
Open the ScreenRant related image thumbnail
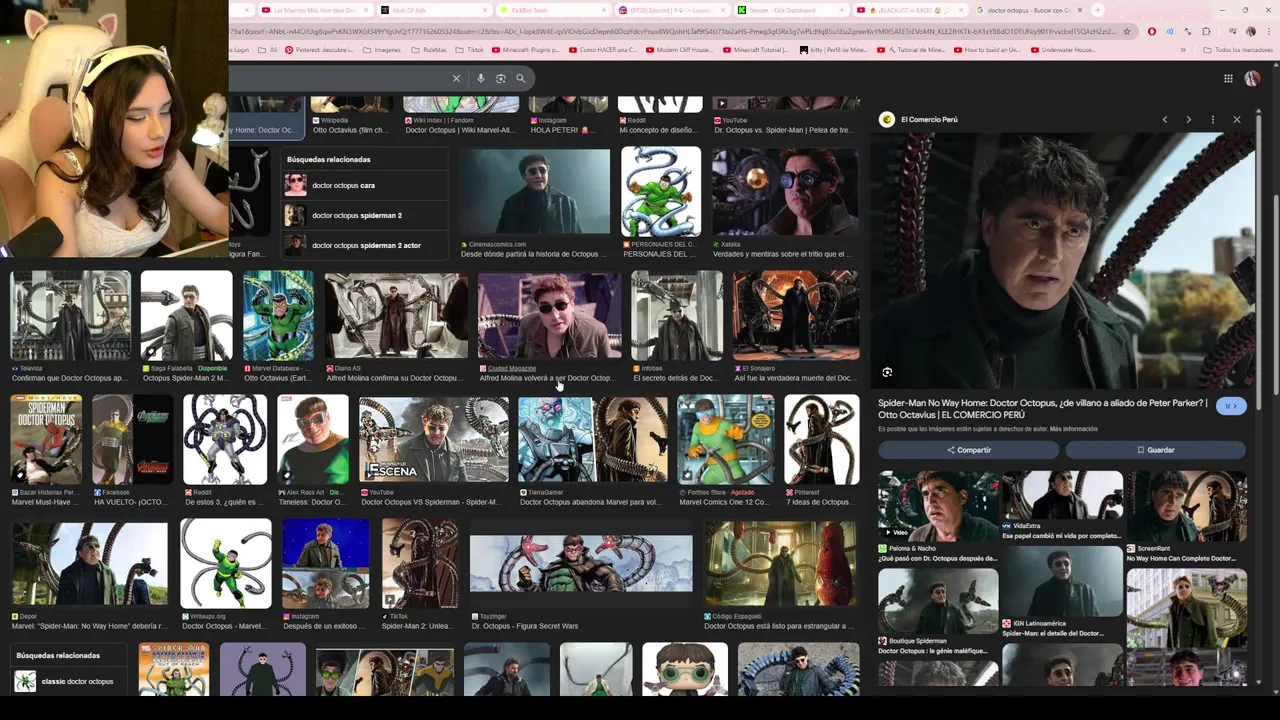tap(1187, 506)
